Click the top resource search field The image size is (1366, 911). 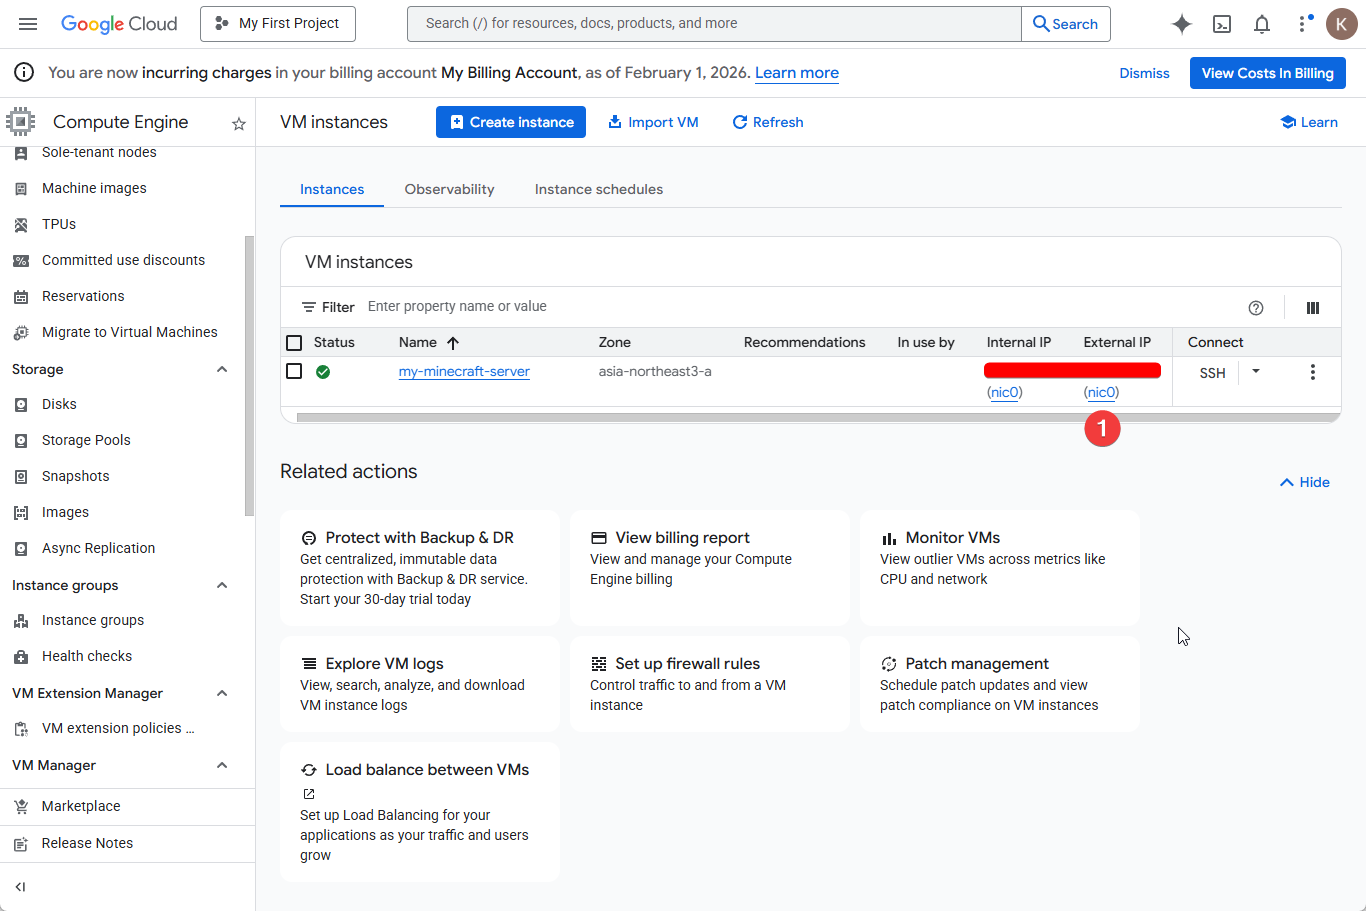714,24
